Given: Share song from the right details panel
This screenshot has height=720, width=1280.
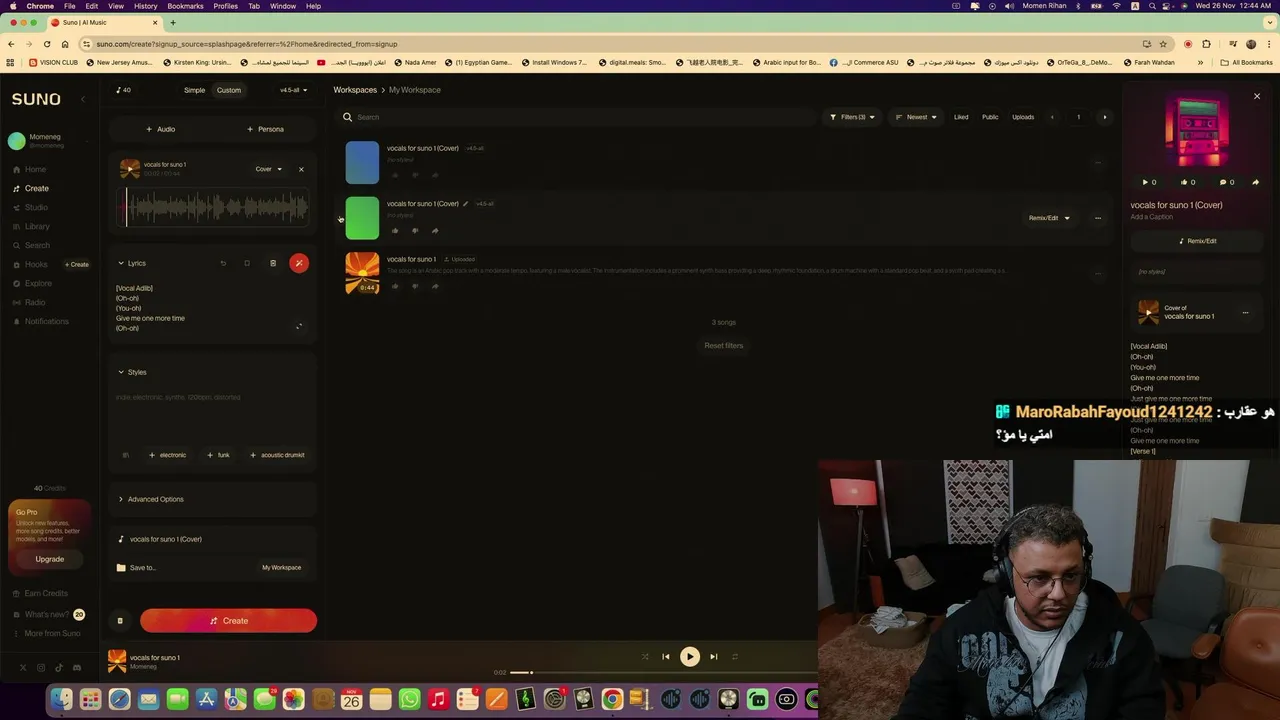Looking at the screenshot, I should point(1256,182).
